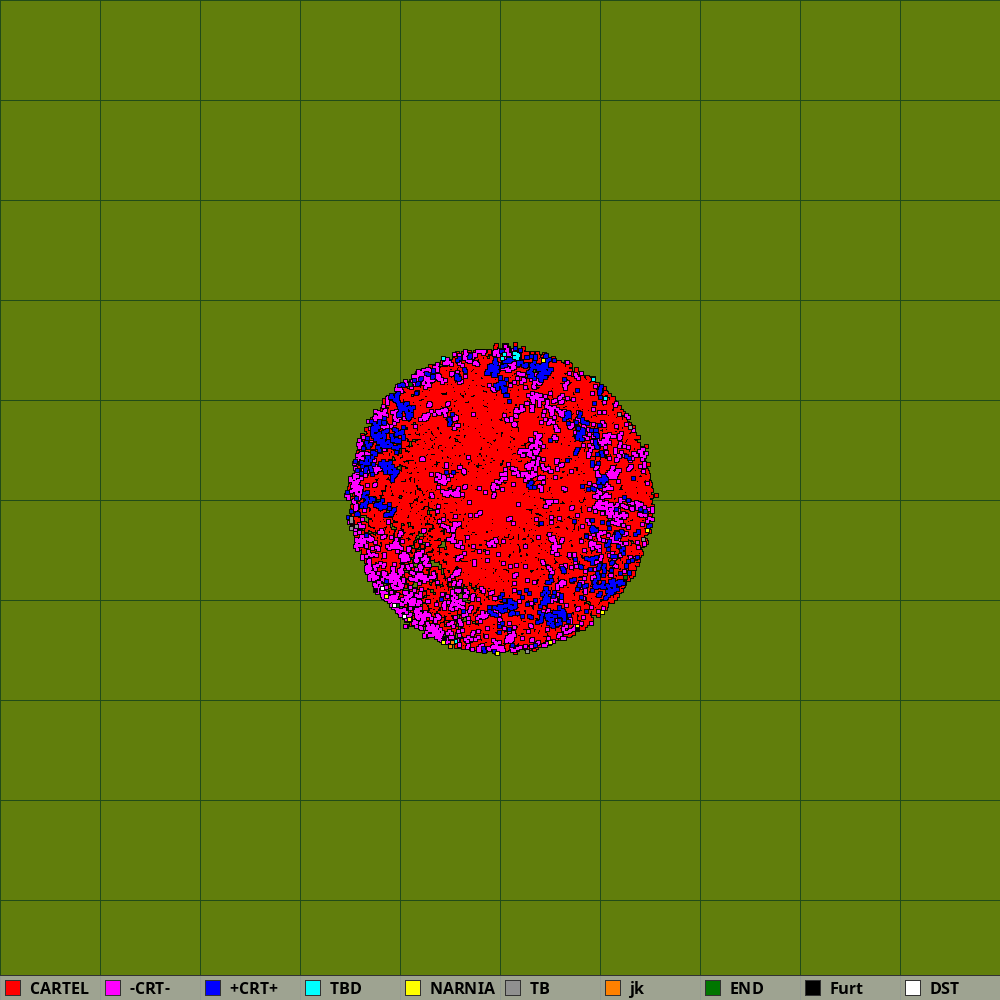
Task: Click the white DST color swatch
Action: coord(913,988)
